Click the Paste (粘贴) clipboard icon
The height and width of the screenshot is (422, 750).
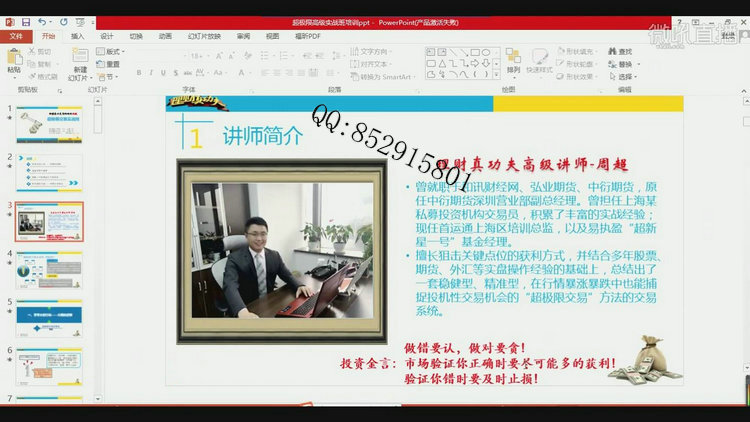tap(14, 59)
